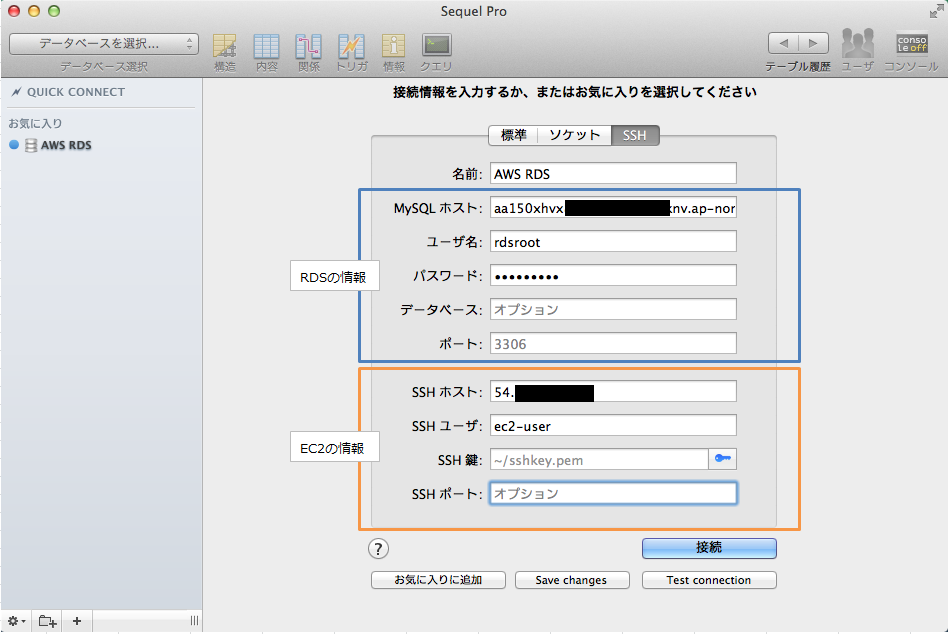This screenshot has height=634, width=948.
Task: Switch to the ソケット connection tab
Action: tap(574, 135)
